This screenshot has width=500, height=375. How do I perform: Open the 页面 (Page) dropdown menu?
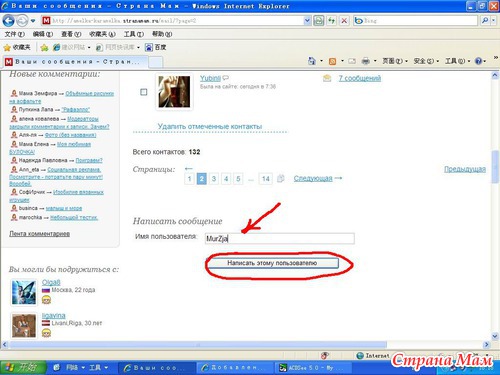395,61
